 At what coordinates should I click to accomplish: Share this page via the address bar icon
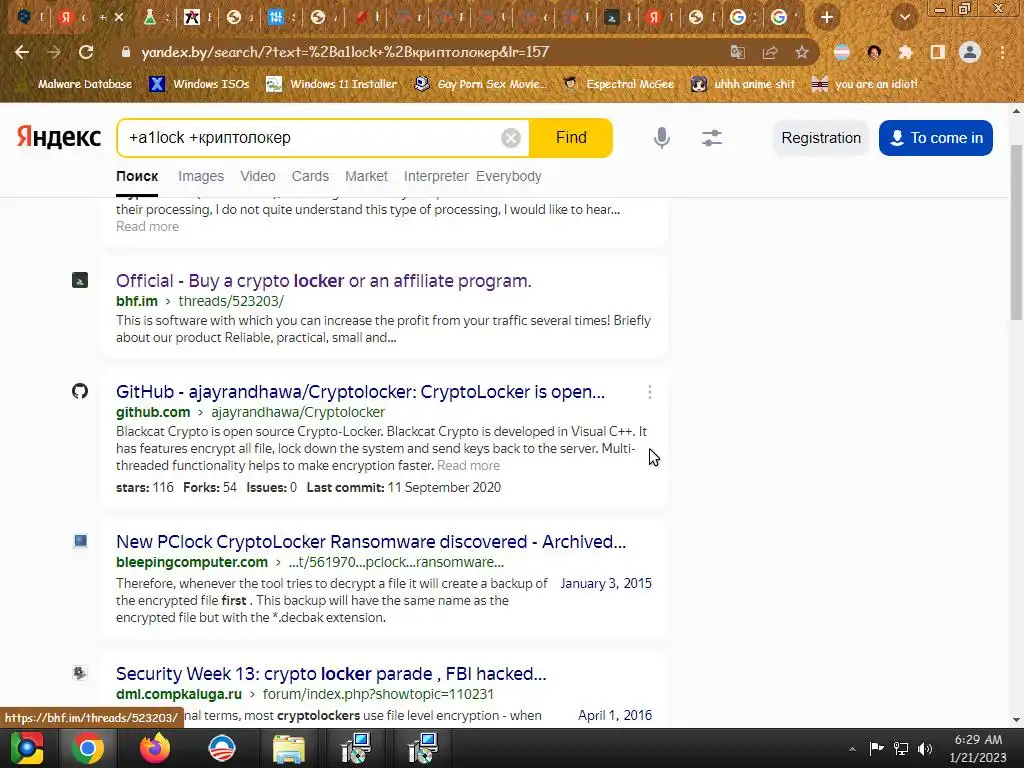[x=770, y=52]
